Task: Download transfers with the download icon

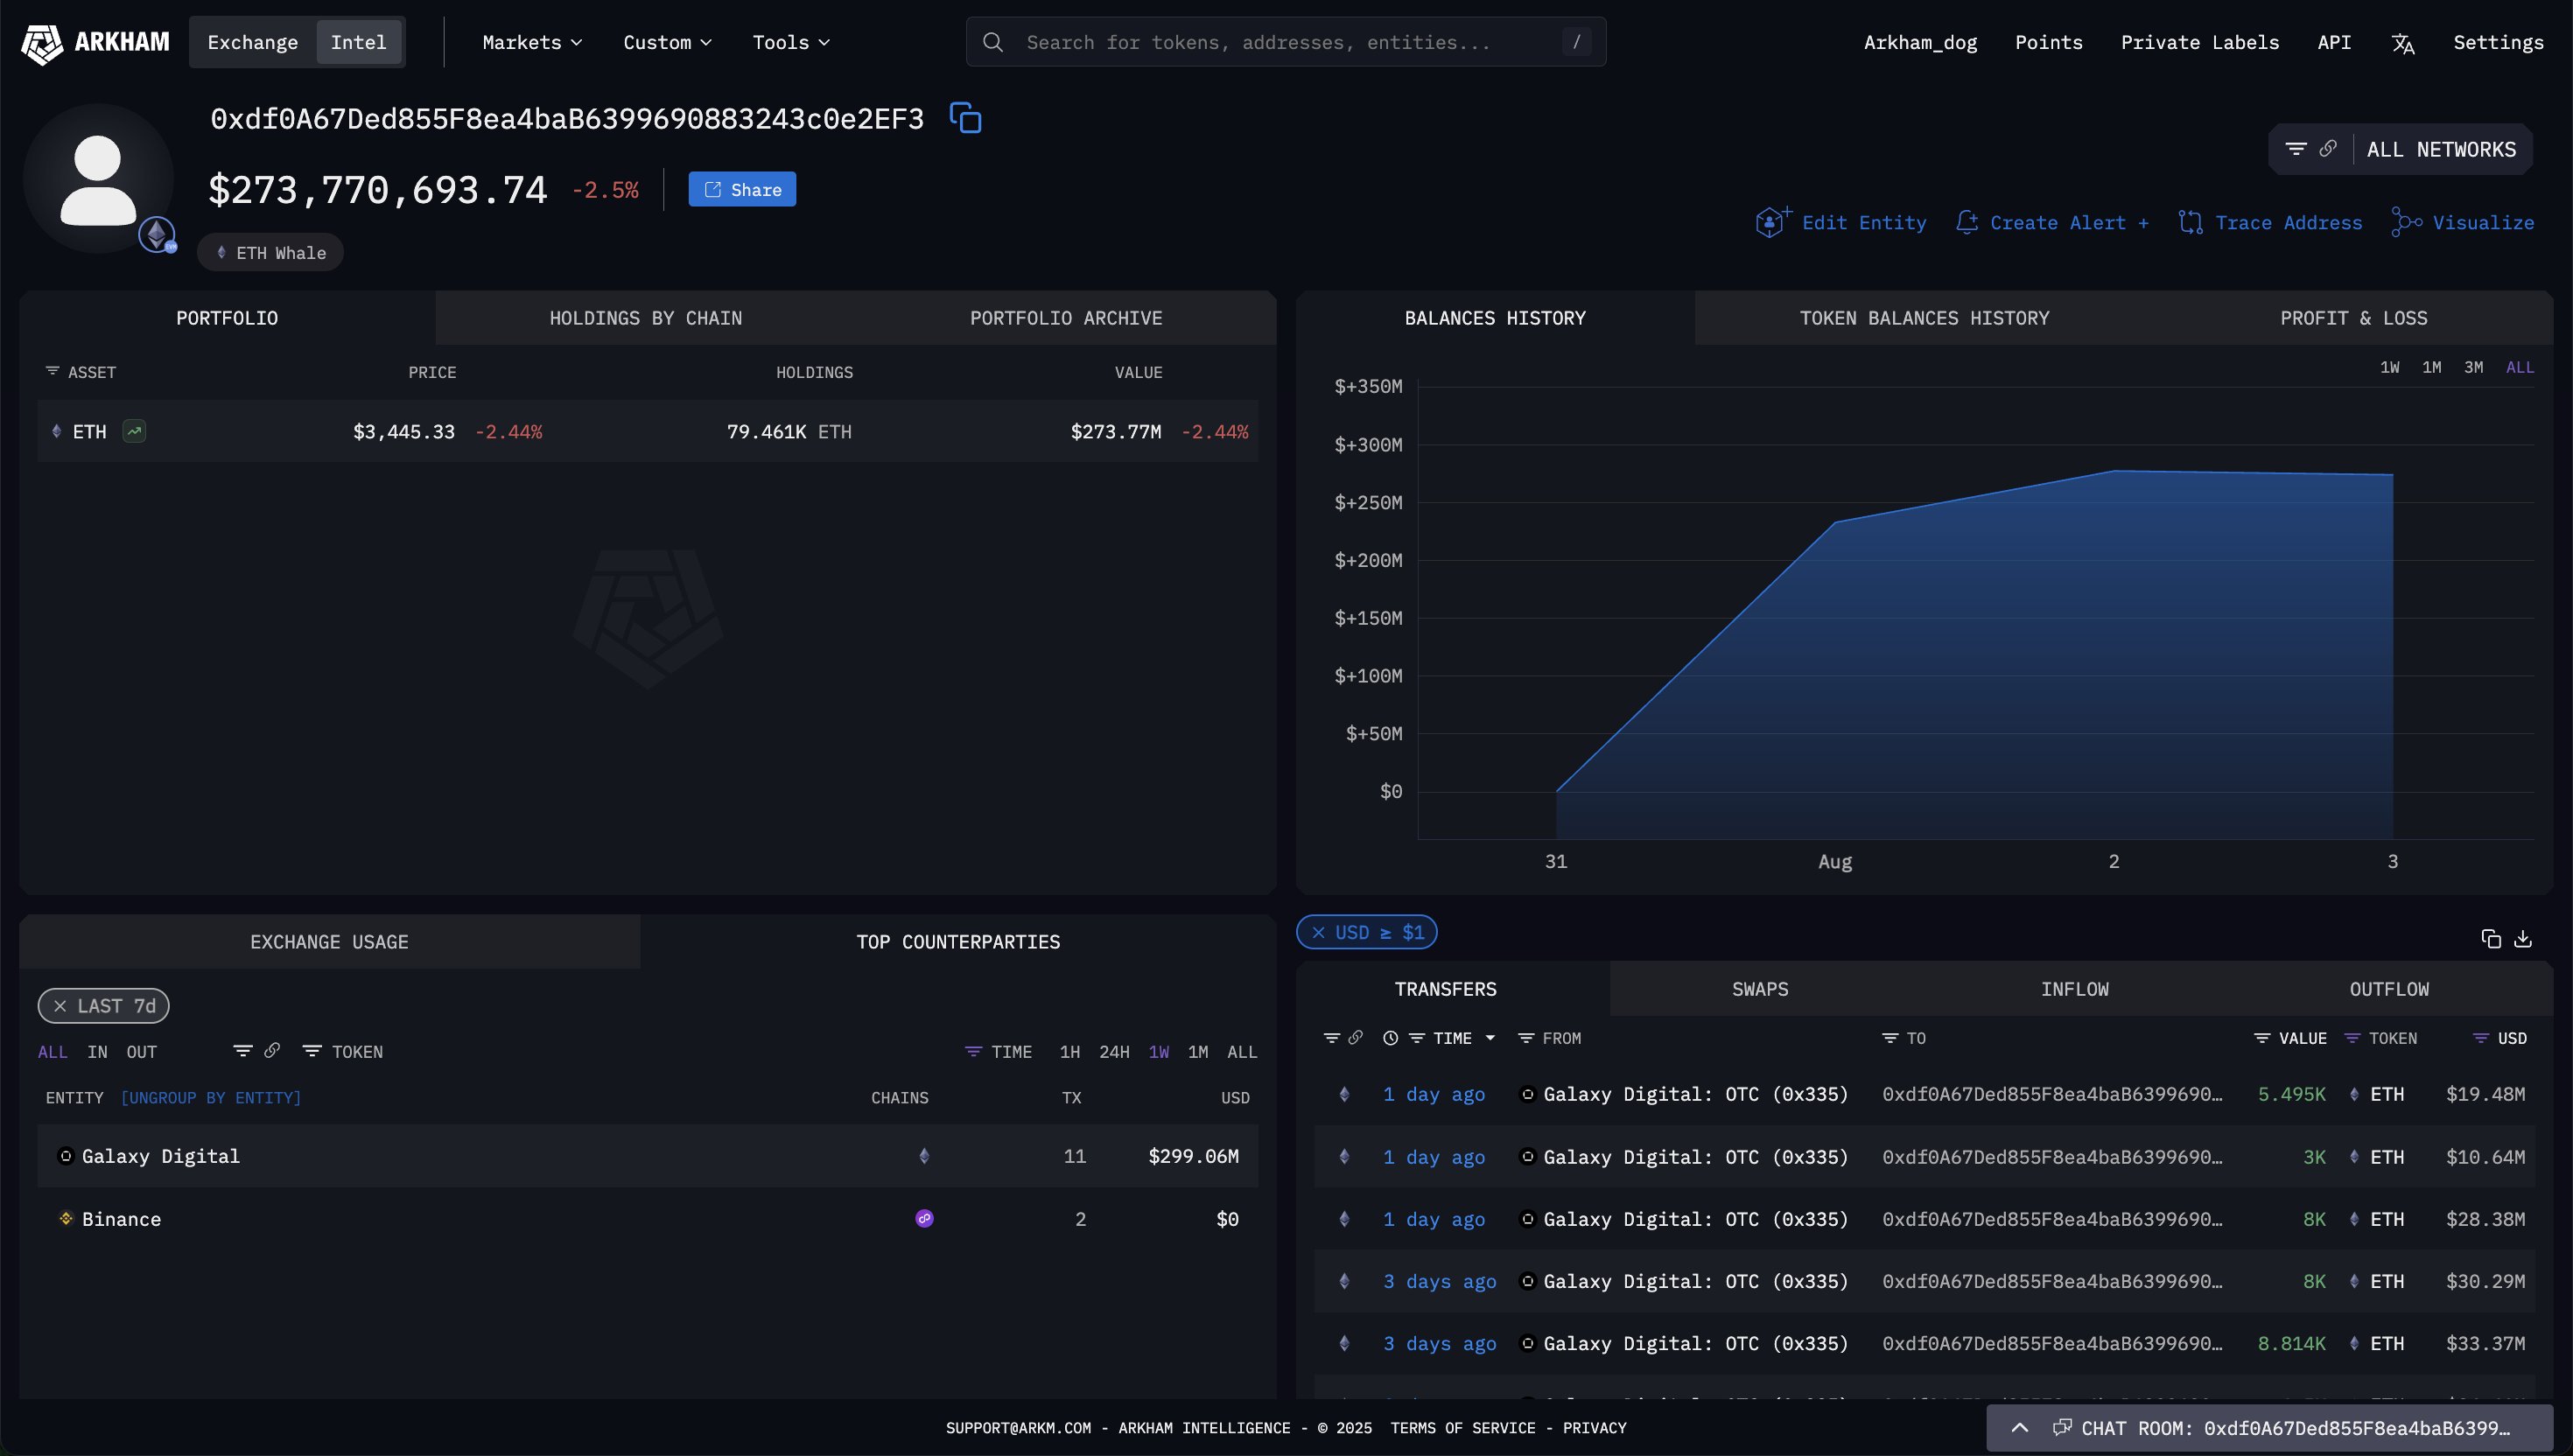Action: pyautogui.click(x=2523, y=938)
